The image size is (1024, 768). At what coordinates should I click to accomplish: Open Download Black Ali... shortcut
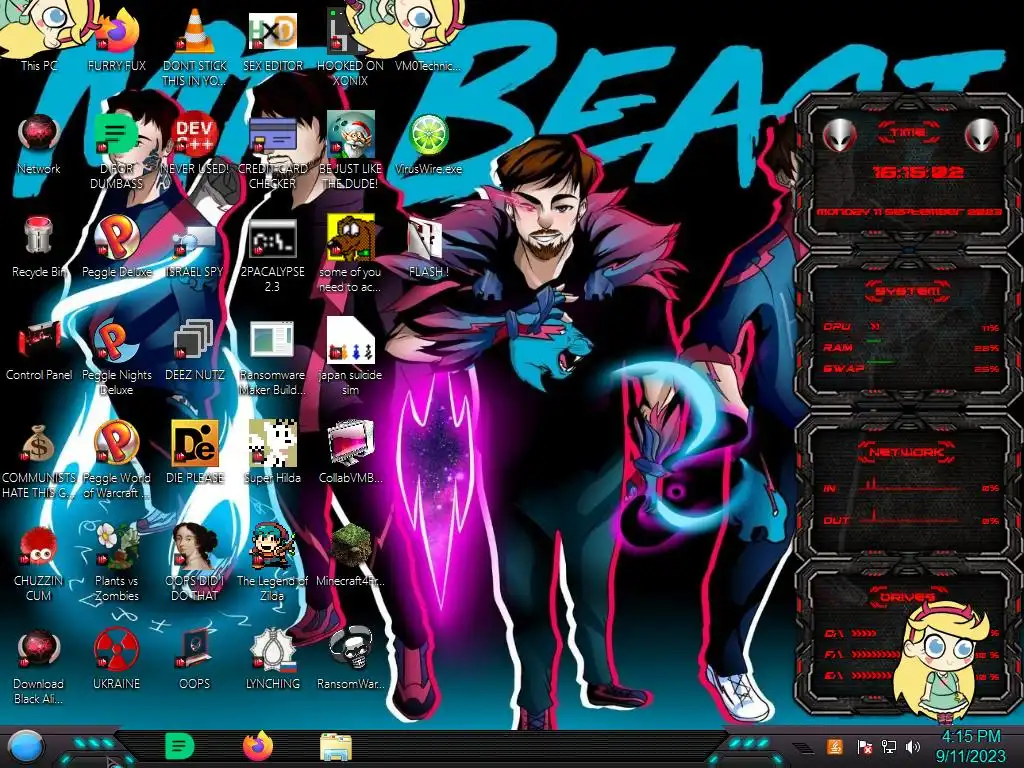39,666
